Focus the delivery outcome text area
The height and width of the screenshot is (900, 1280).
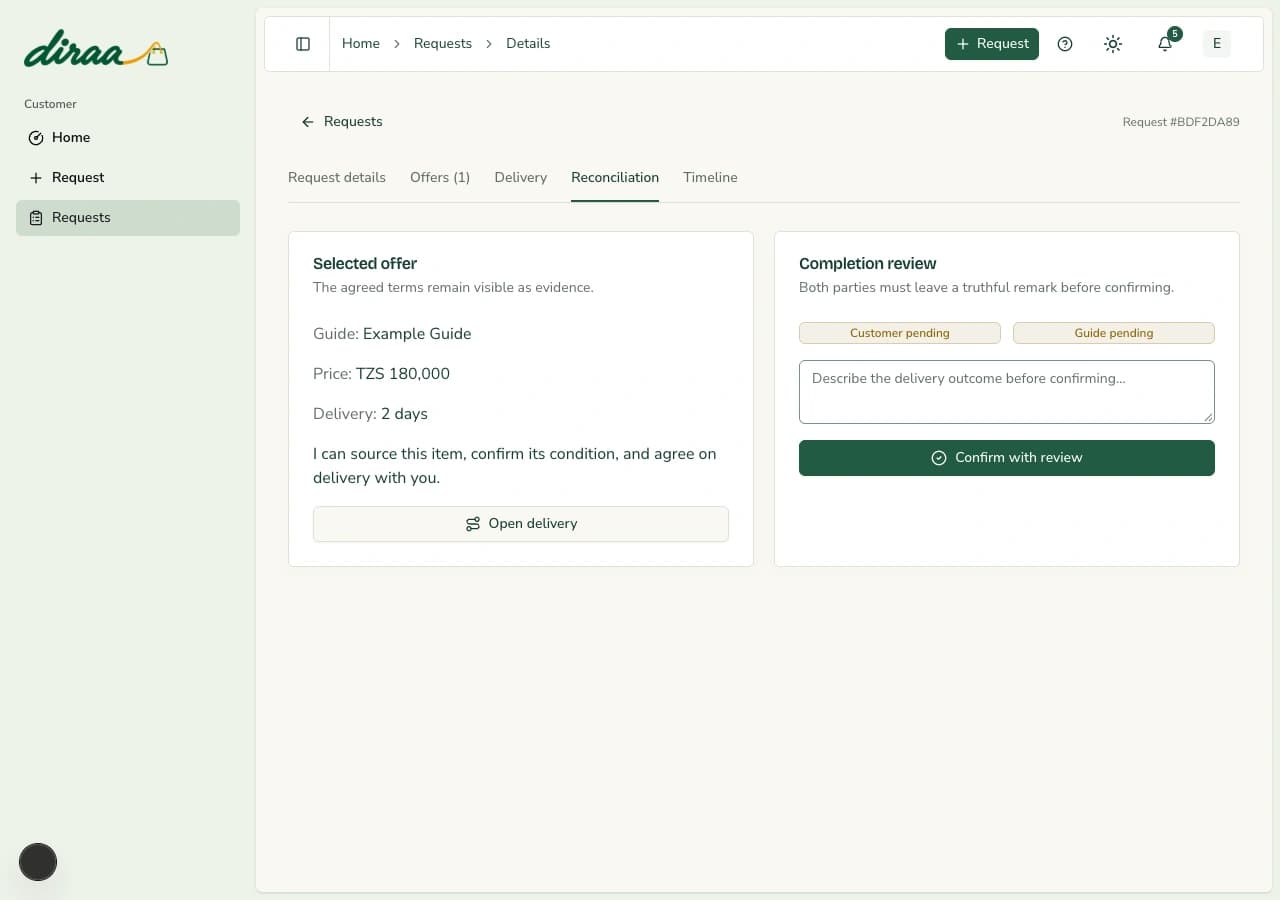click(1007, 392)
